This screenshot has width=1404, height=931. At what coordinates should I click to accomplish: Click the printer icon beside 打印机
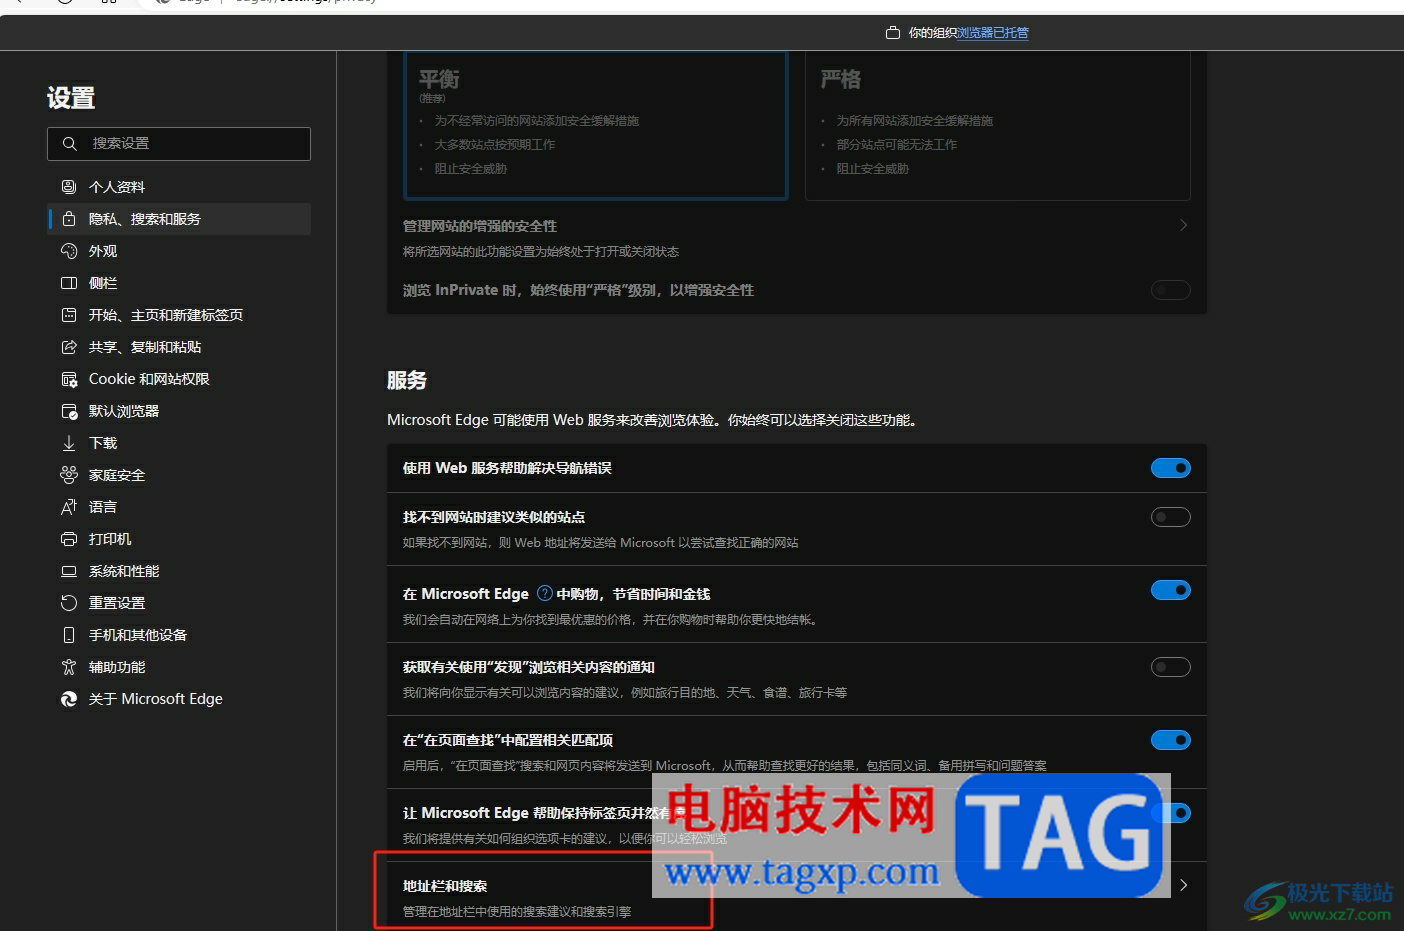click(x=69, y=539)
